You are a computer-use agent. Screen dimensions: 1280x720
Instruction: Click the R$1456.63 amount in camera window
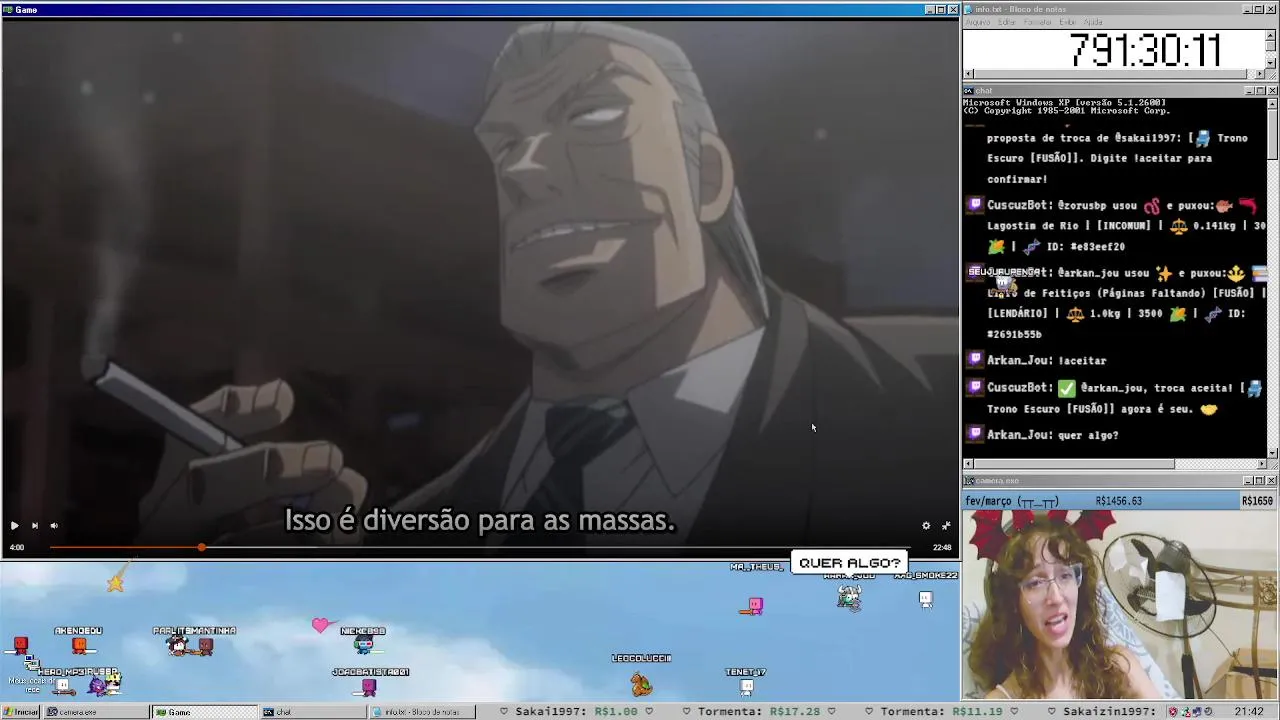tap(1119, 501)
